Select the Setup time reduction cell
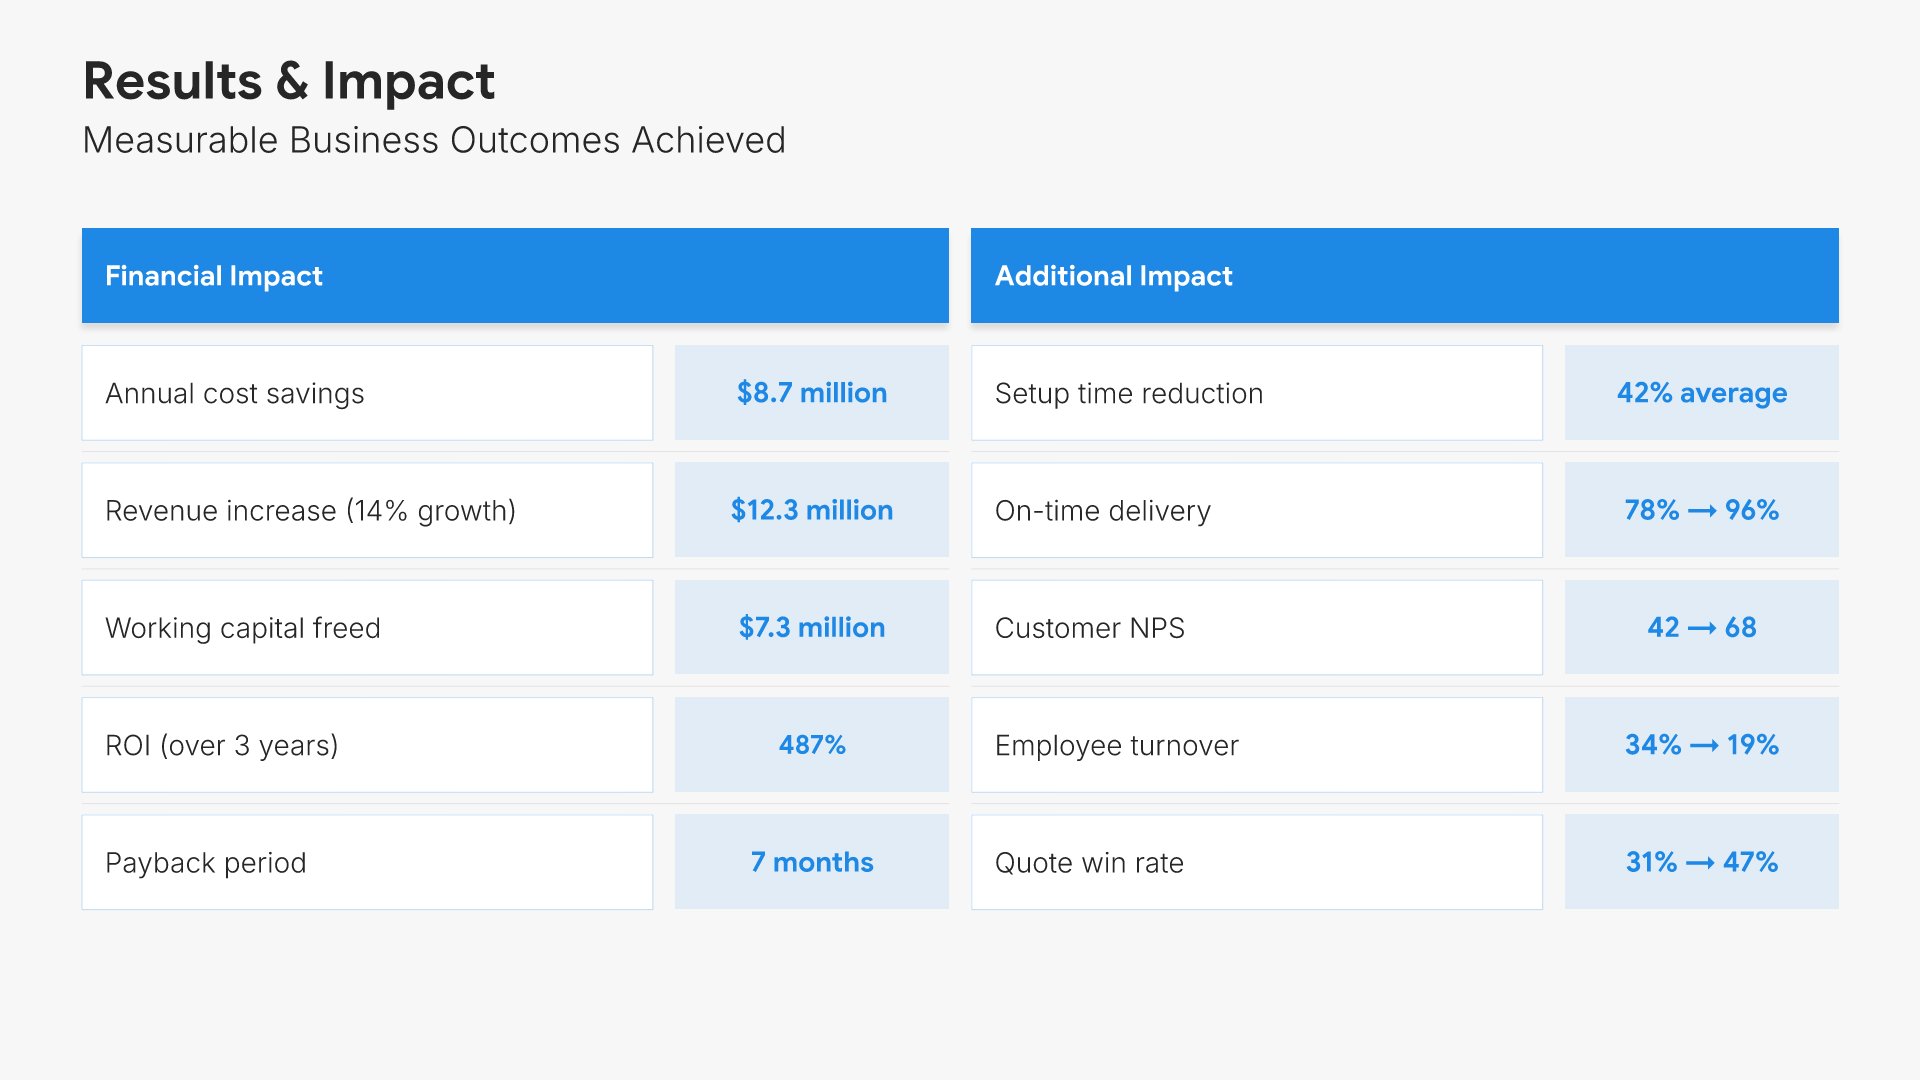This screenshot has height=1080, width=1920. tap(1256, 393)
